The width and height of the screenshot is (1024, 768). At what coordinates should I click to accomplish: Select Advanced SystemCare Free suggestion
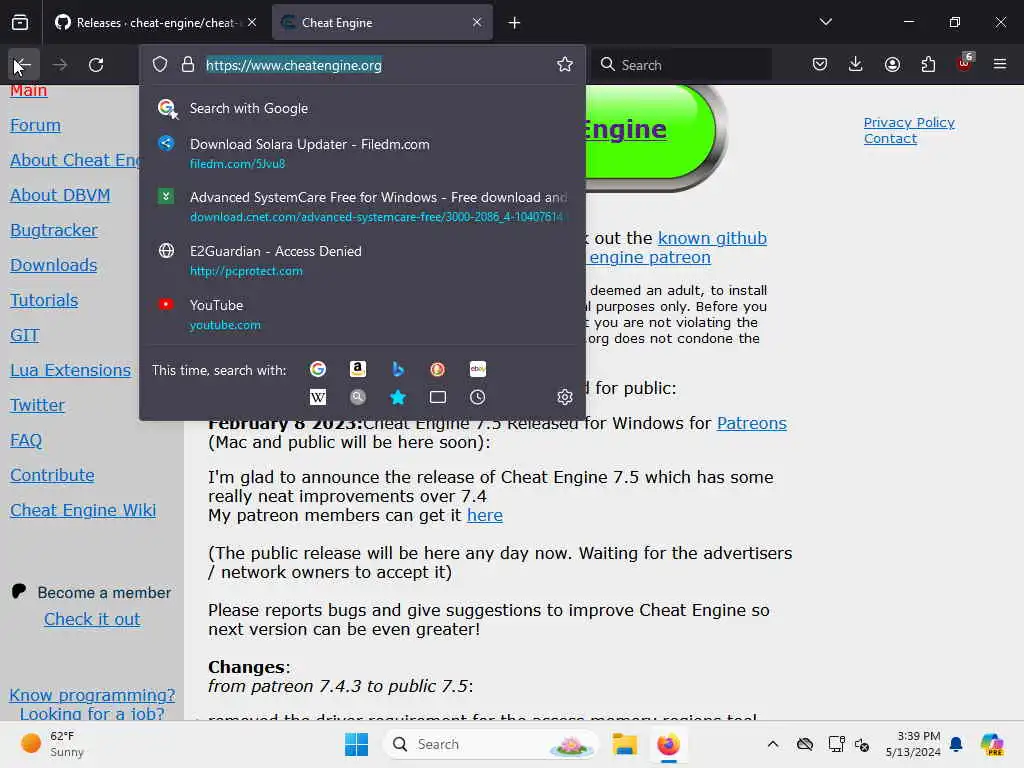click(362, 206)
